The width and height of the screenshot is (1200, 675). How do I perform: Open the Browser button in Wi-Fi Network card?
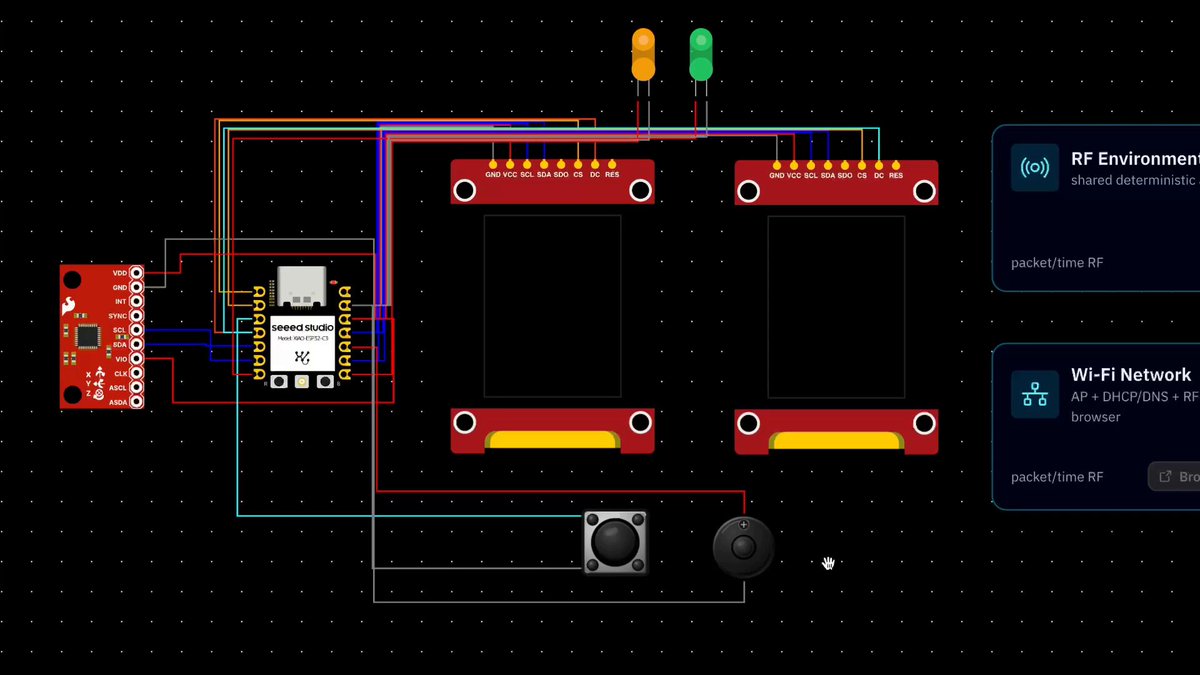pos(1174,476)
